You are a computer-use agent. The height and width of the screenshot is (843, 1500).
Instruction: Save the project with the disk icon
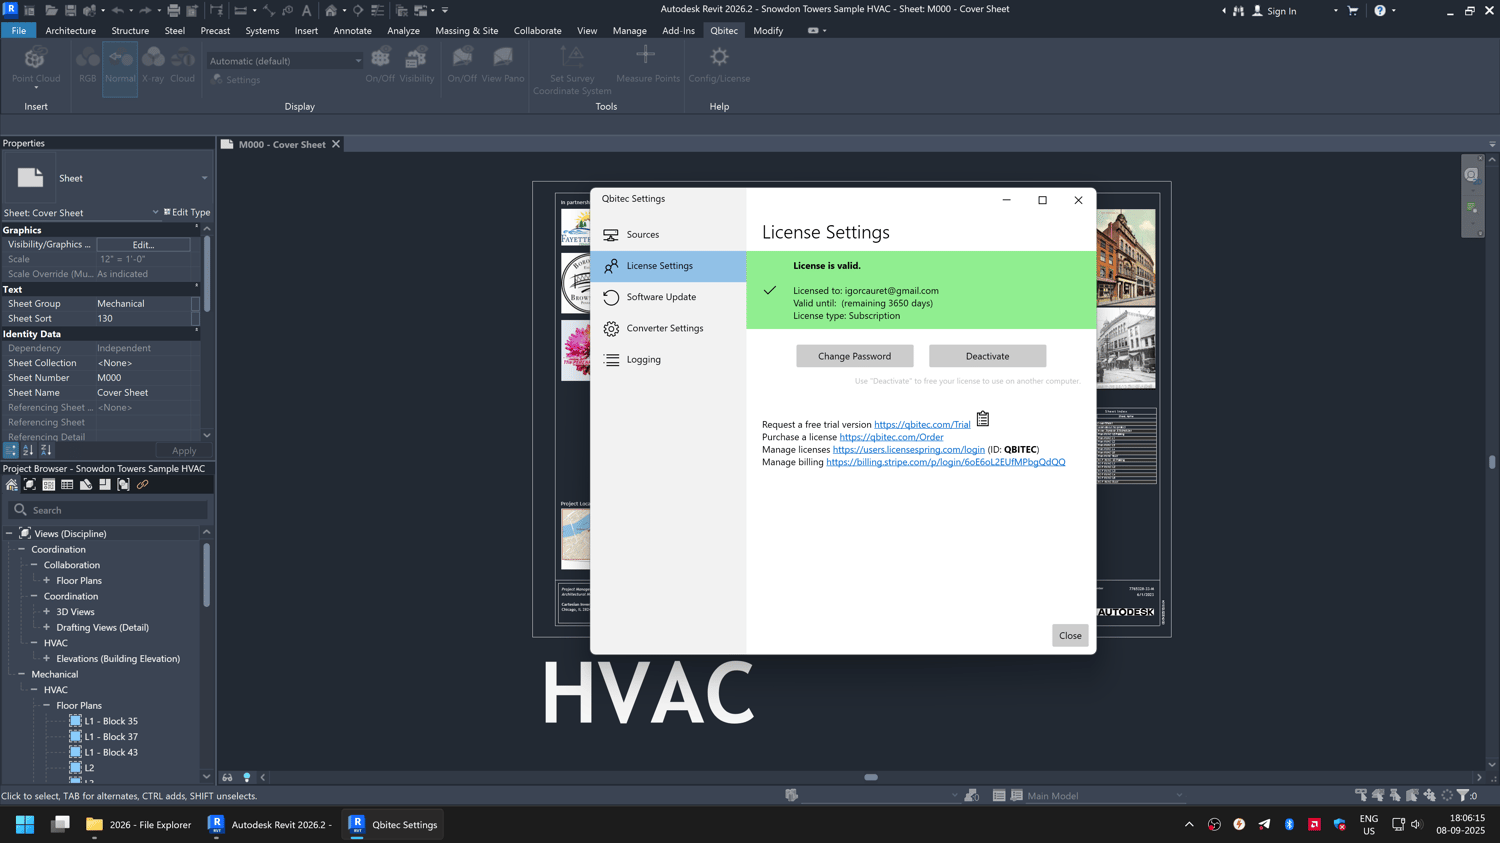pyautogui.click(x=70, y=10)
